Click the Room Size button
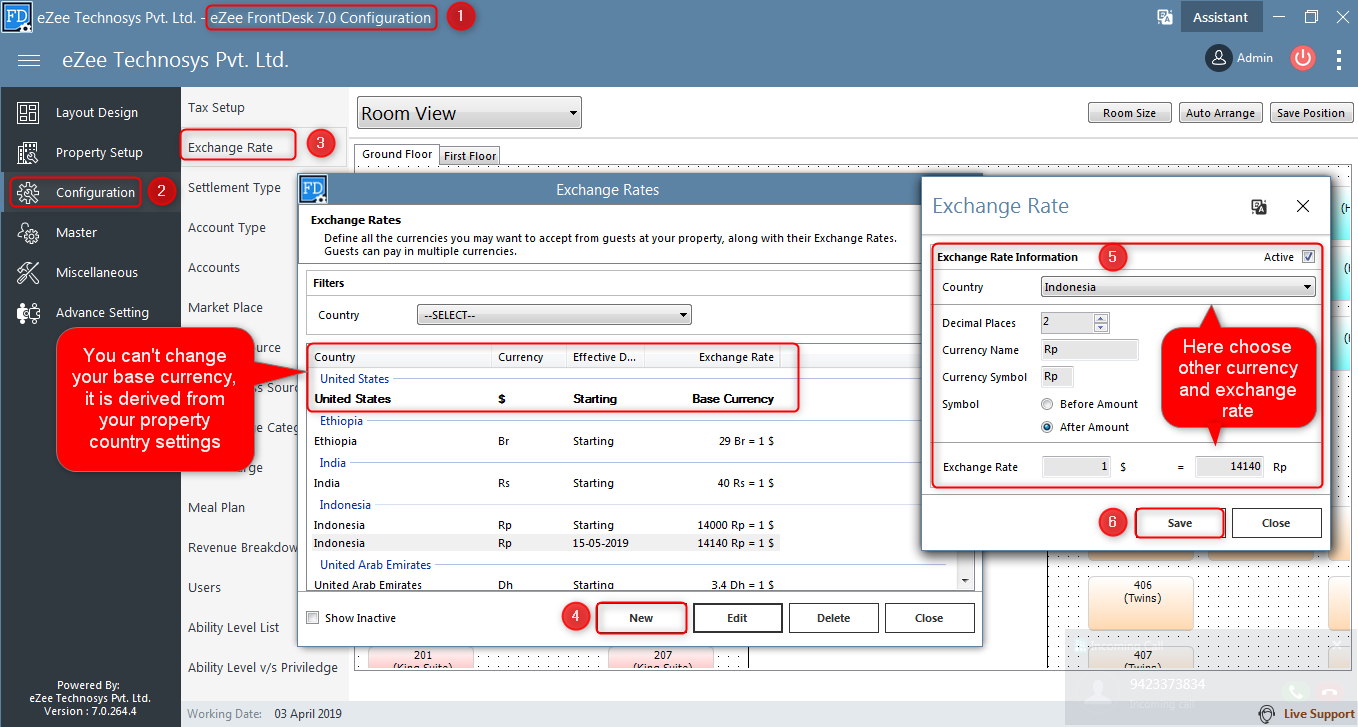Image resolution: width=1358 pixels, height=727 pixels. tap(1130, 113)
